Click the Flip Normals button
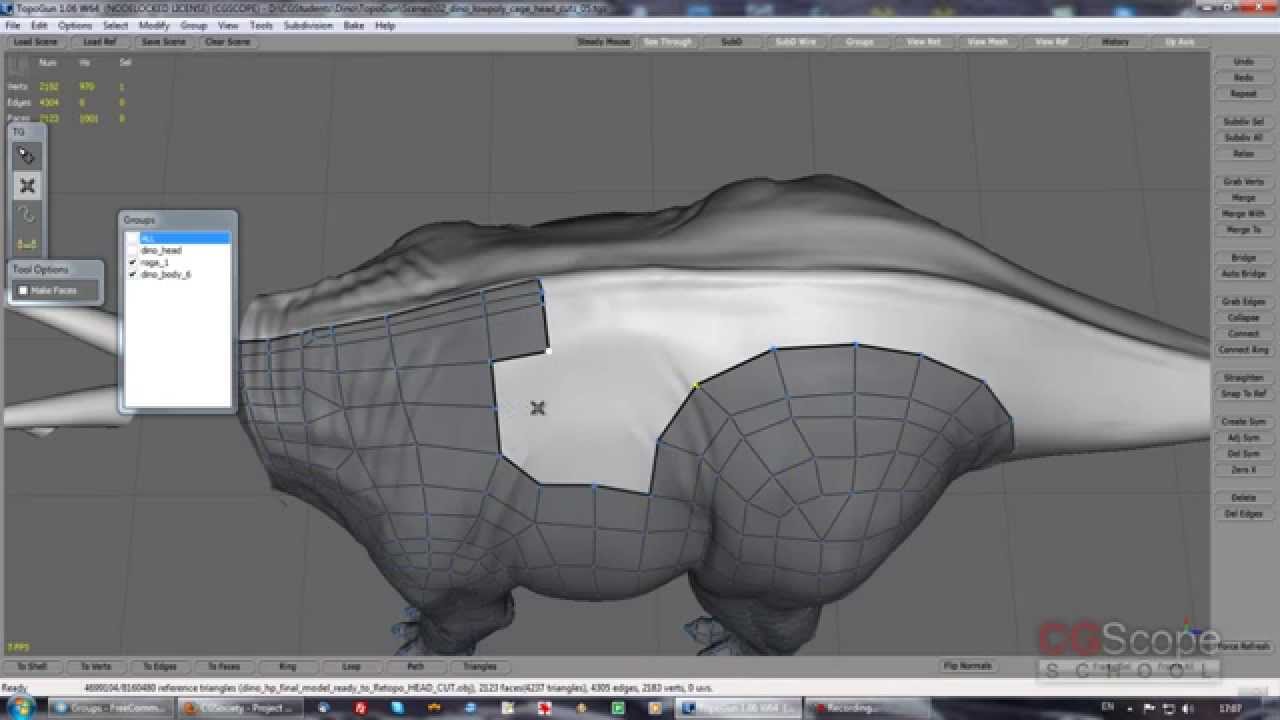1280x720 pixels. tap(968, 666)
